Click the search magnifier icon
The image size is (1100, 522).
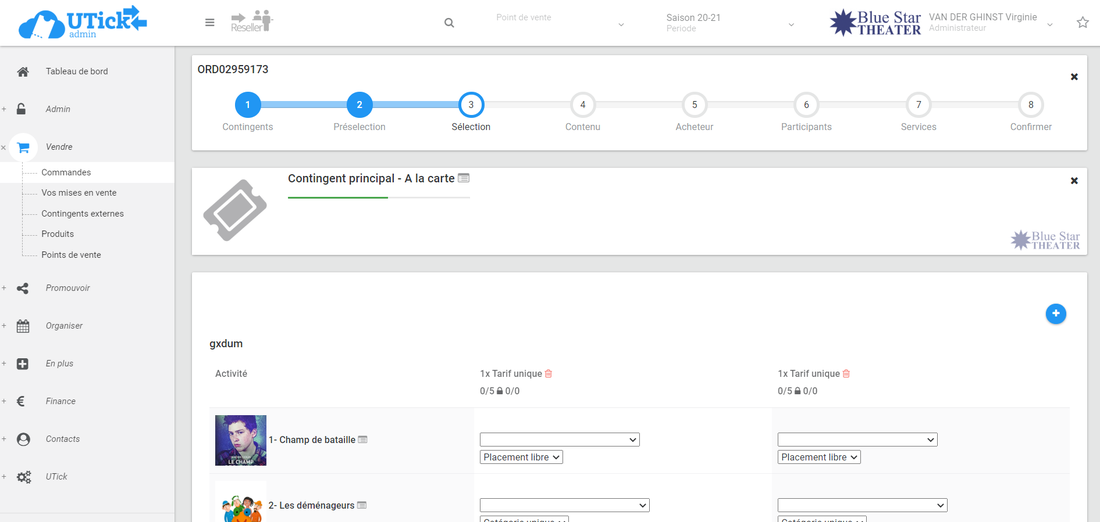(449, 23)
